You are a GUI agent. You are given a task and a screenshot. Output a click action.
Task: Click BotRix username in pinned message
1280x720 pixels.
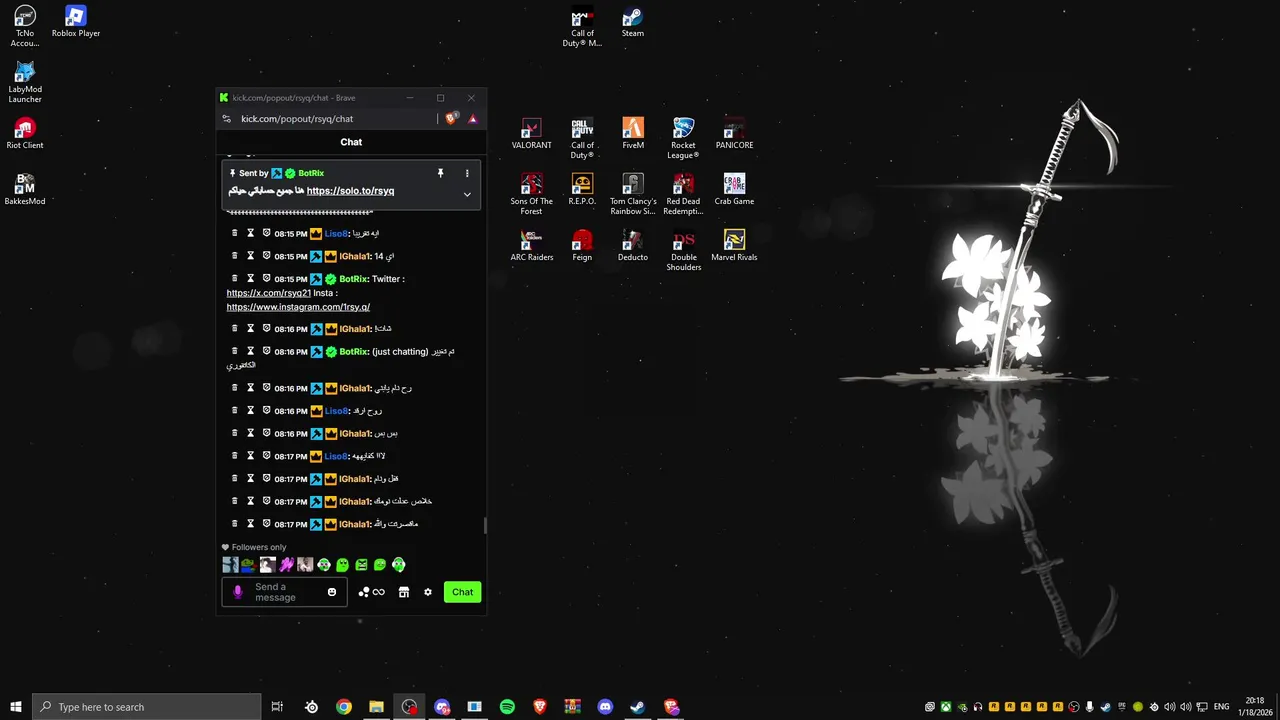coord(311,173)
